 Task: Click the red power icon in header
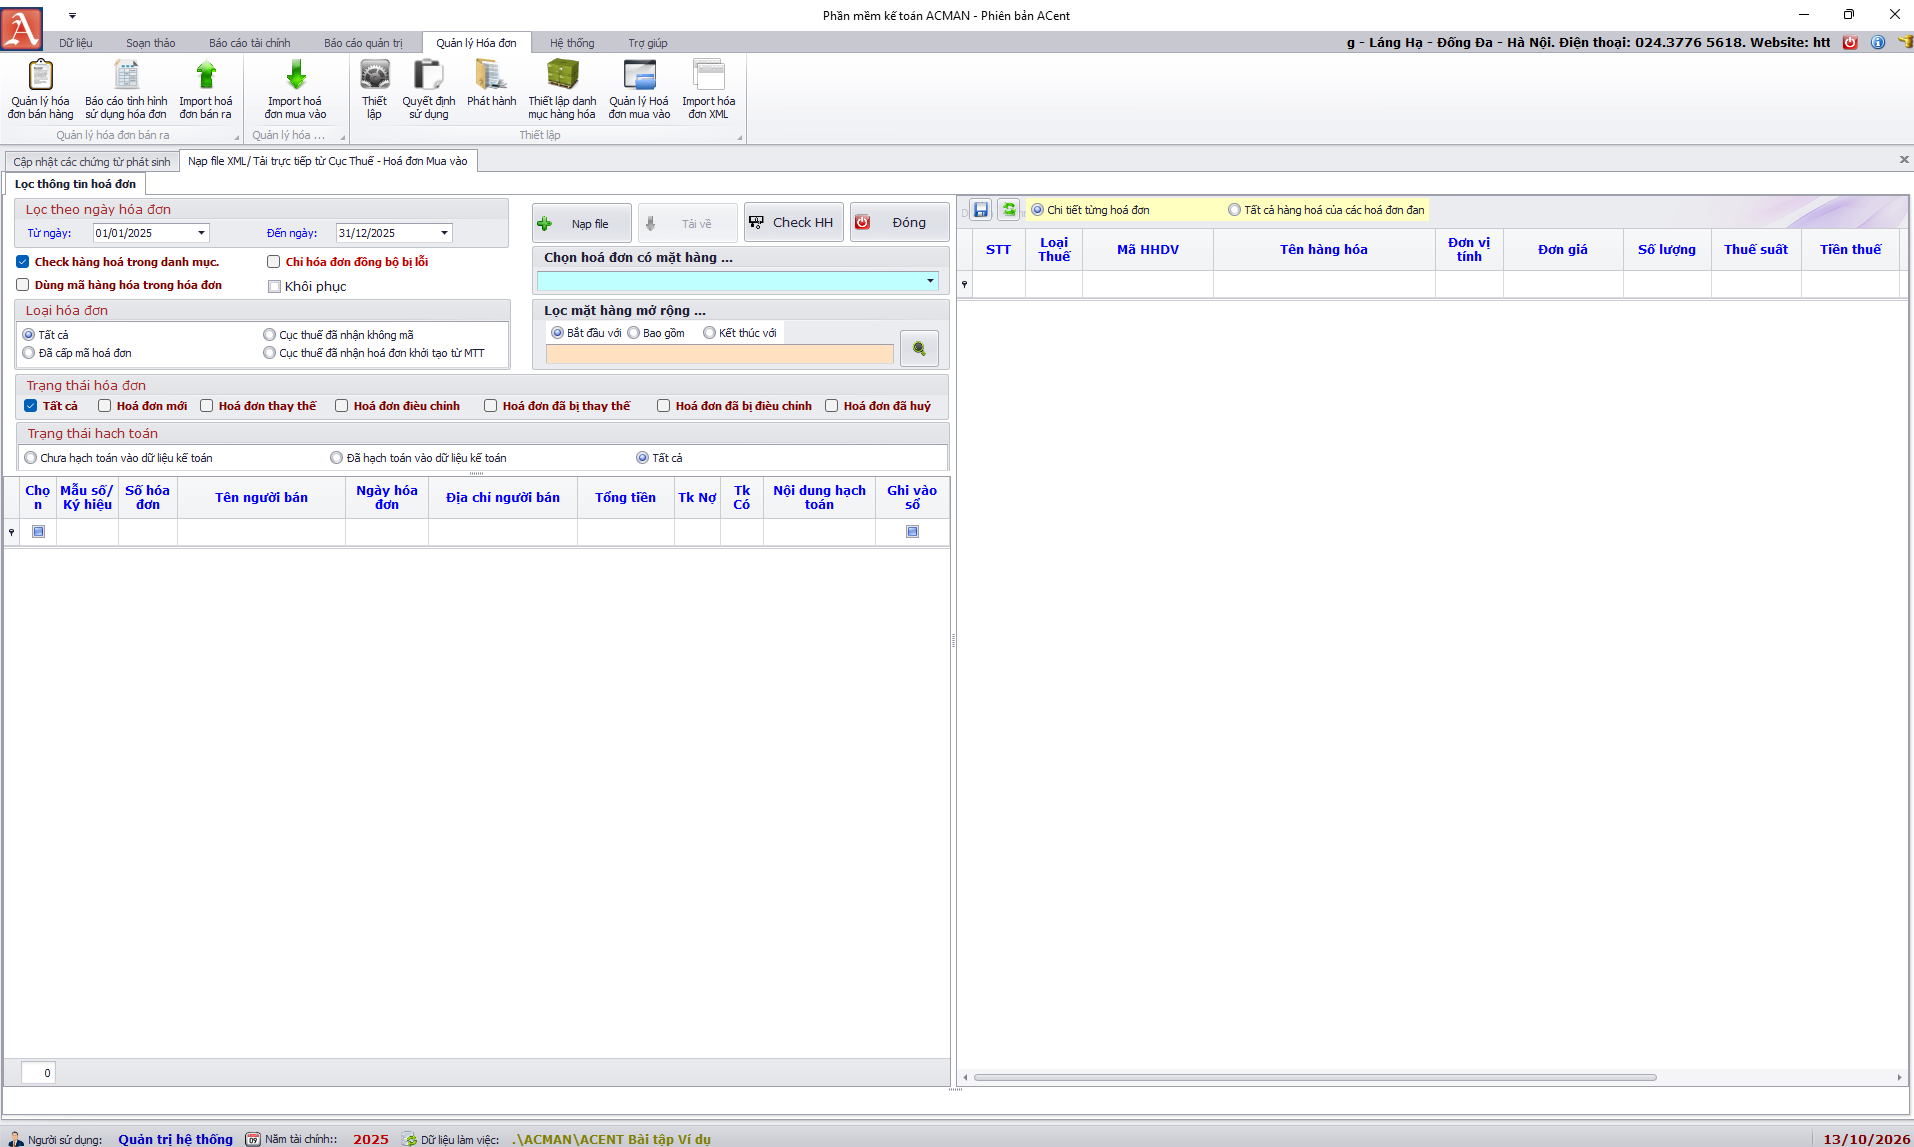pyautogui.click(x=1850, y=42)
